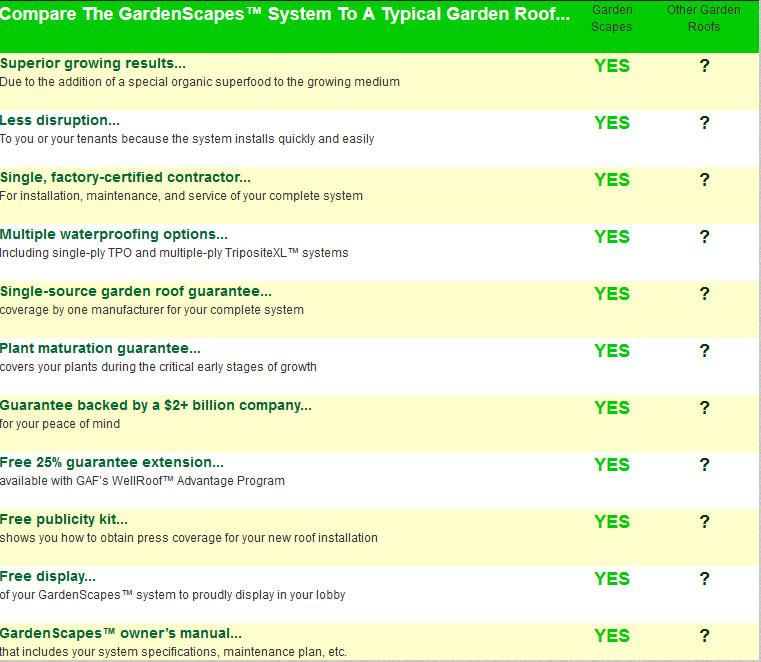Click 'shows you how to obtain press coverage' line

click(189, 538)
